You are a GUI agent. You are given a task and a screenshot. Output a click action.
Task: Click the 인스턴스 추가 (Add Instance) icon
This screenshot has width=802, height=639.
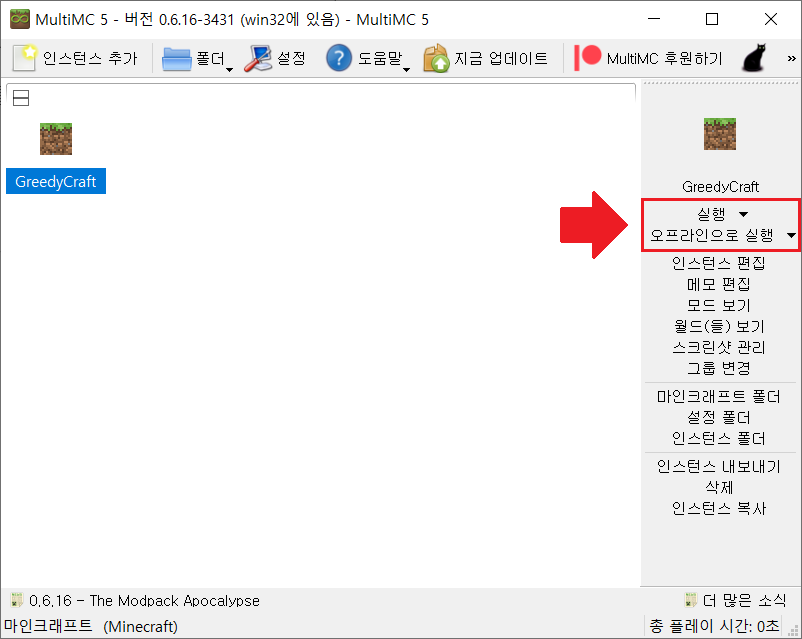[25, 58]
